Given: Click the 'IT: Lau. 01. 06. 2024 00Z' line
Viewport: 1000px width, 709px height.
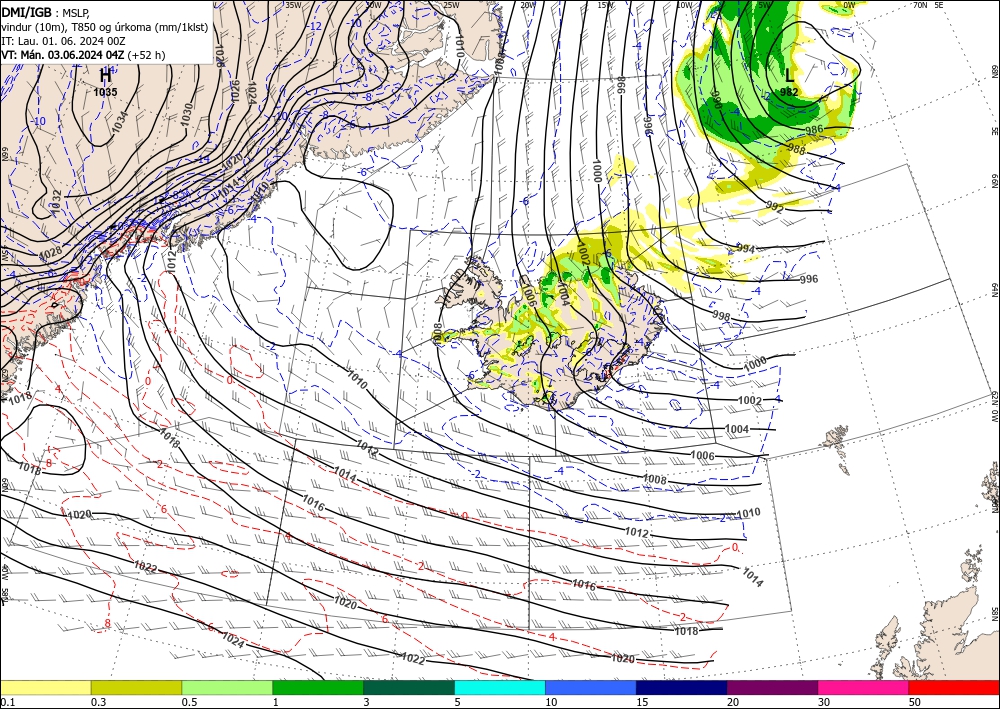Looking at the screenshot, I should [x=63, y=41].
